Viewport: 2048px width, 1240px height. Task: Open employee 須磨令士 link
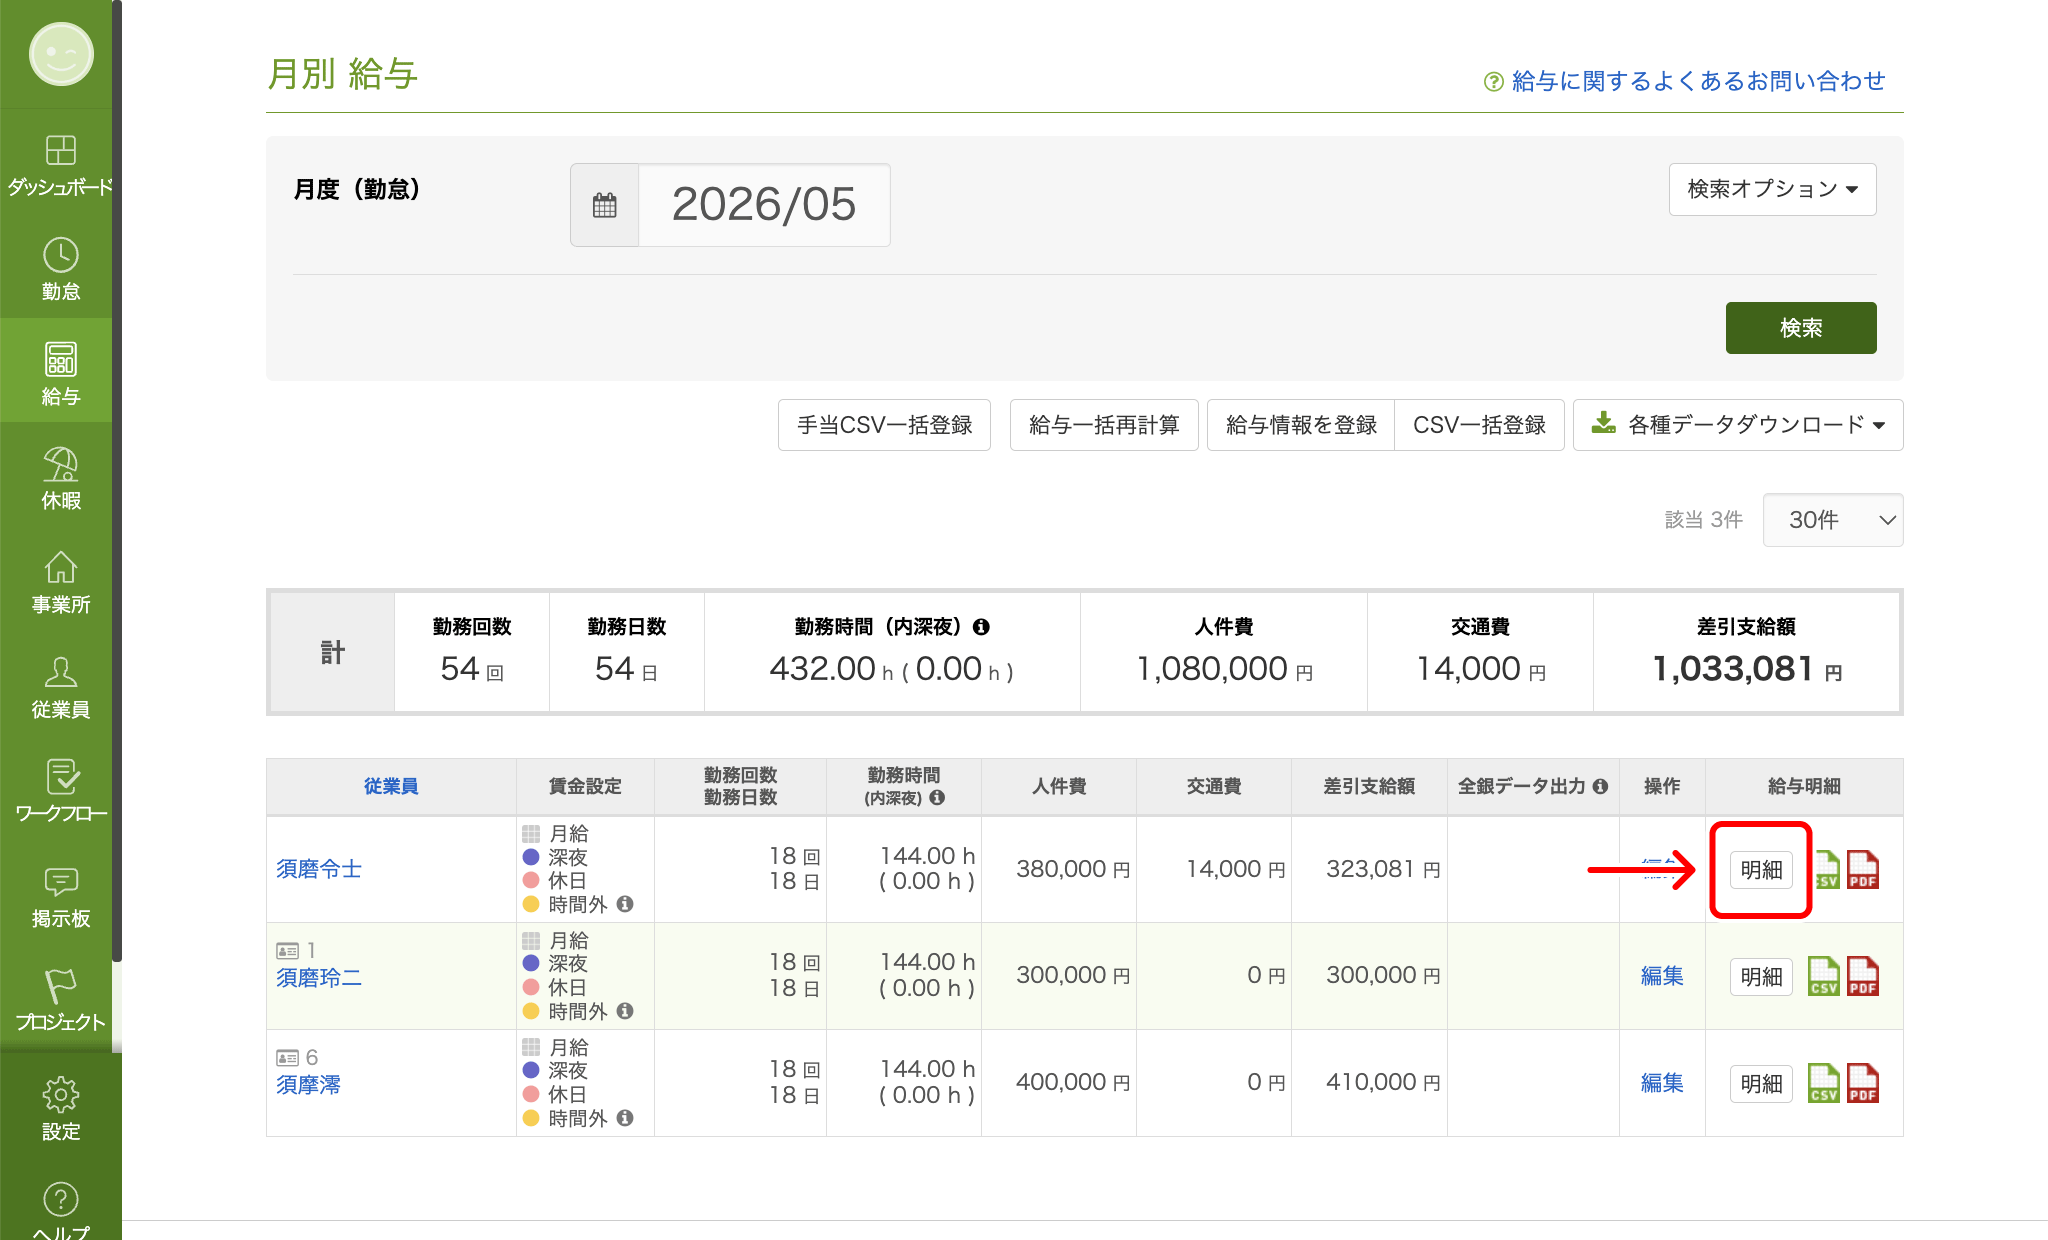tap(319, 869)
